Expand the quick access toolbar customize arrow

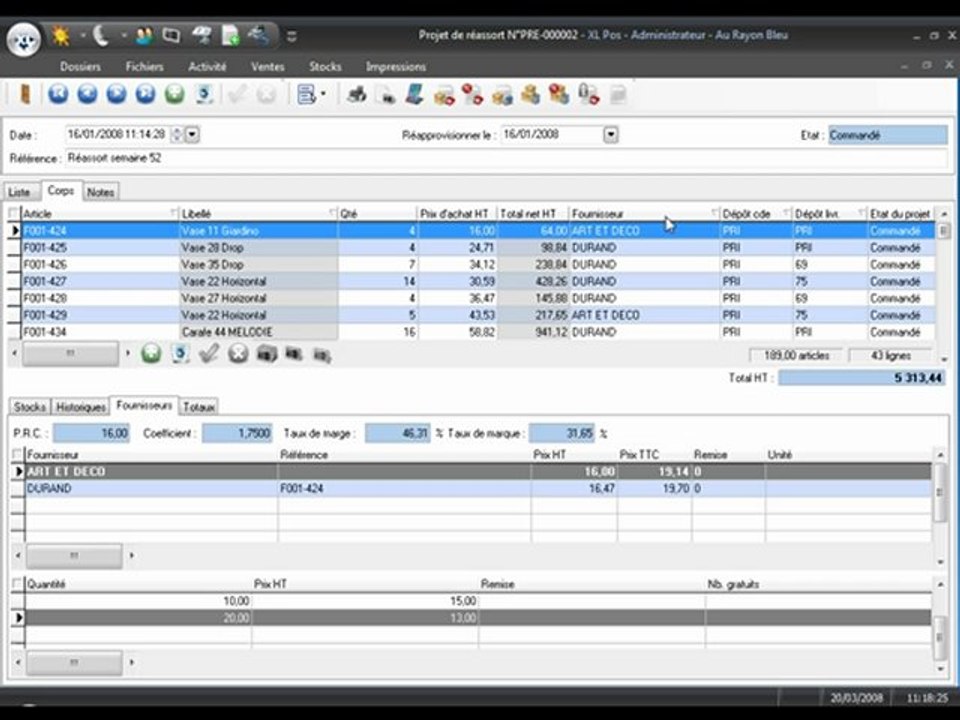coord(292,36)
